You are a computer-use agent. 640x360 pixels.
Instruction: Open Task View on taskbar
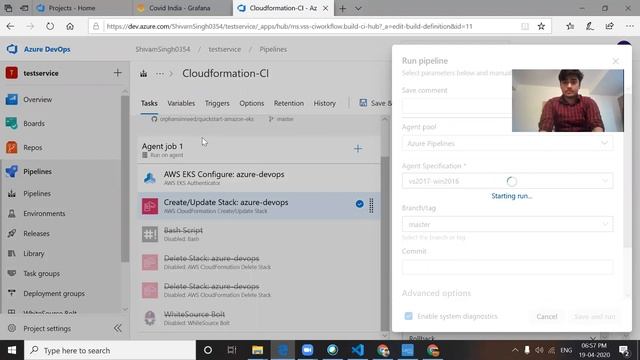point(232,350)
